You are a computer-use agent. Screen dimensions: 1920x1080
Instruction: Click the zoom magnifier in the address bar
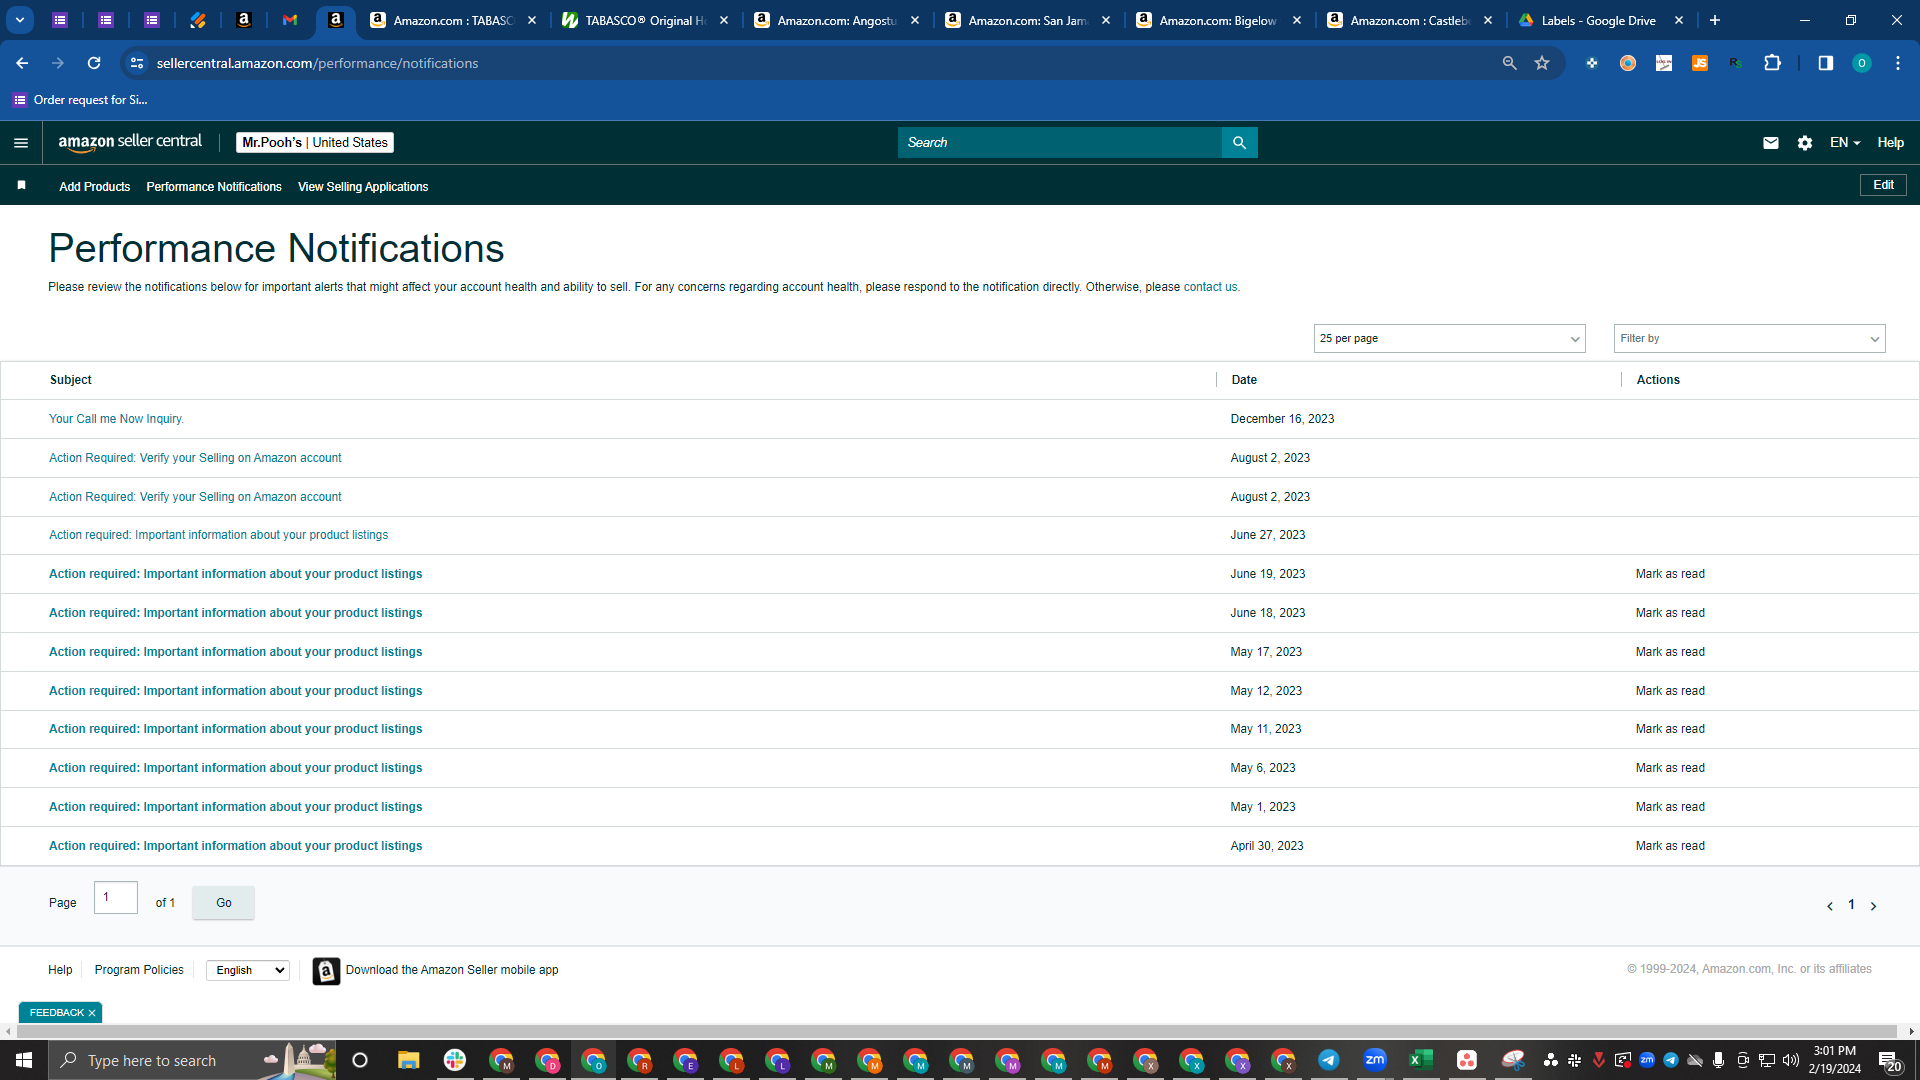click(x=1509, y=63)
